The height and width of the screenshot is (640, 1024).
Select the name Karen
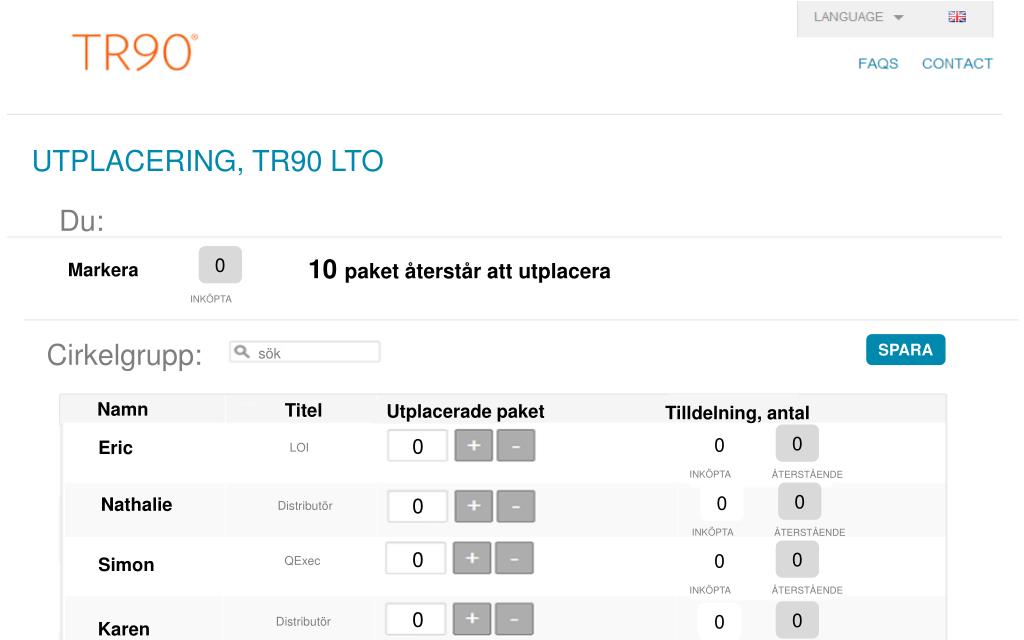[x=123, y=629]
